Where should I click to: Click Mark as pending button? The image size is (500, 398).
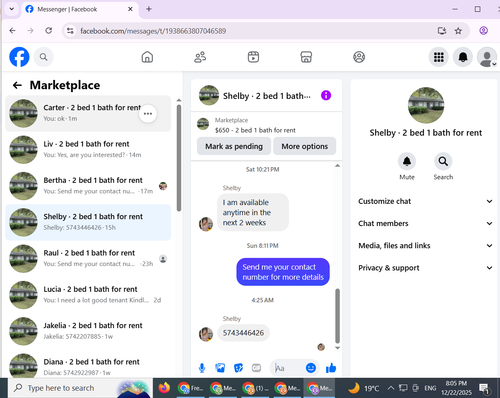point(234,146)
